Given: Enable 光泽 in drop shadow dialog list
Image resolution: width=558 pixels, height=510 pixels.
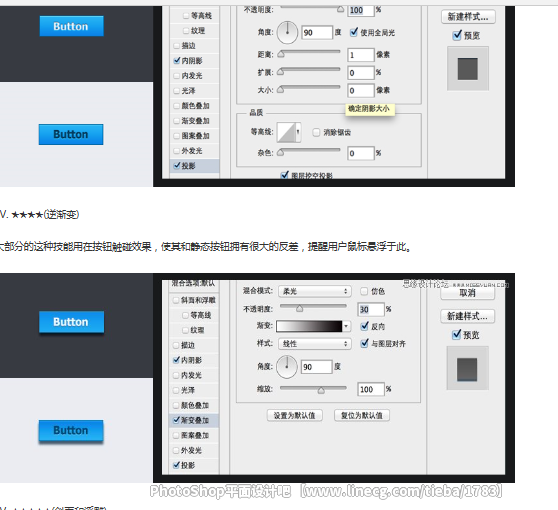Looking at the screenshot, I should [x=177, y=90].
